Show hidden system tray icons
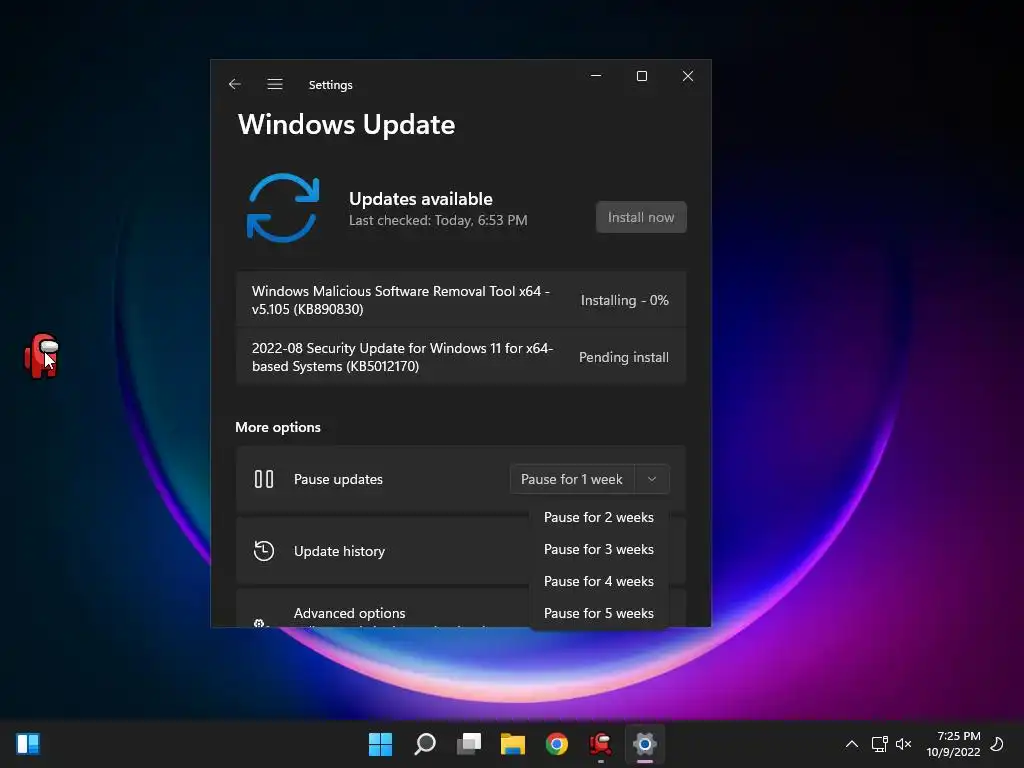Screen dimensions: 1024x768 point(852,744)
